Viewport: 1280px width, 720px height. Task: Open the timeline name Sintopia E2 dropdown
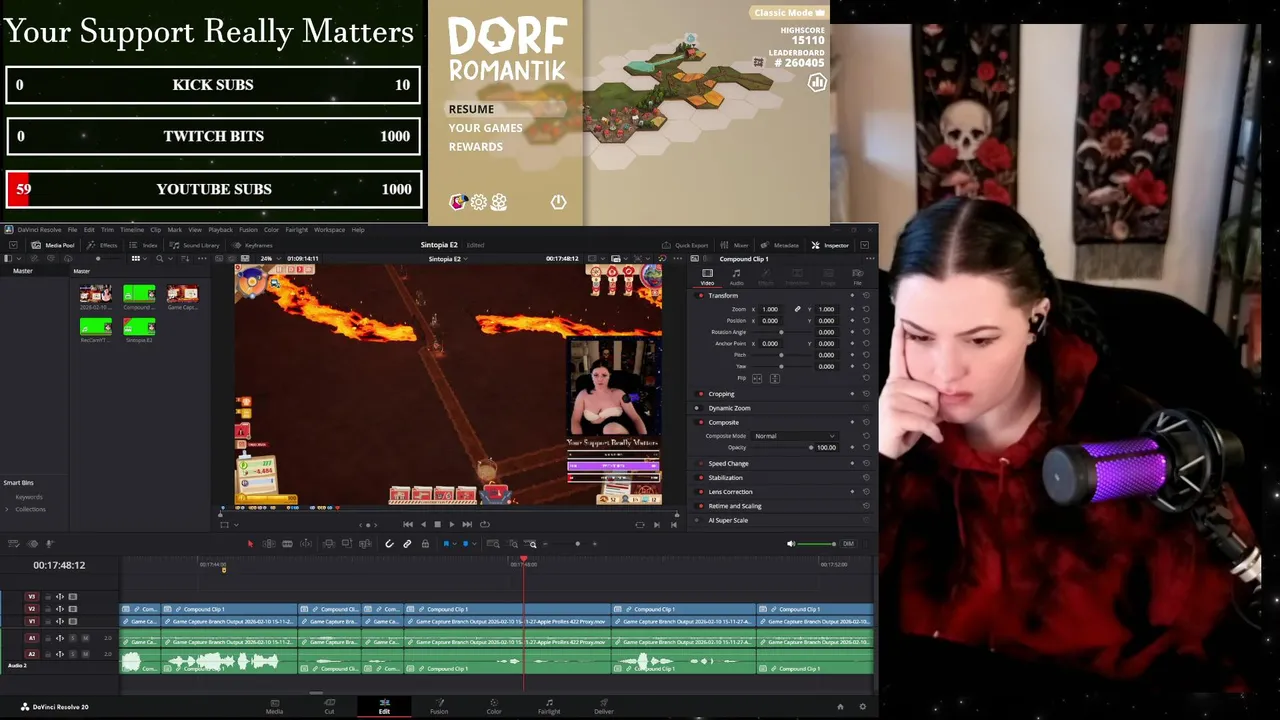click(x=448, y=259)
